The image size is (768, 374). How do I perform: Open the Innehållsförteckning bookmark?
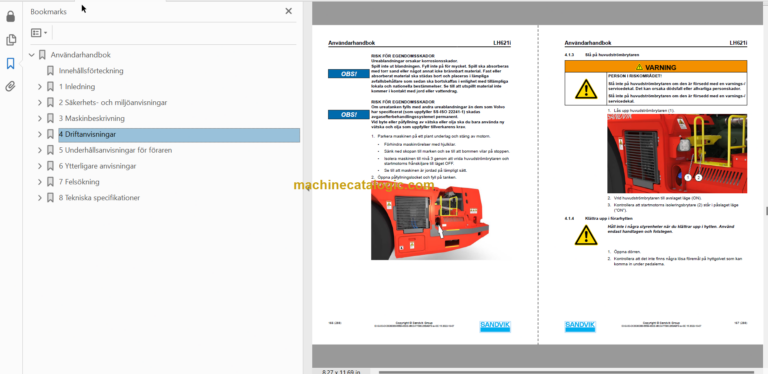(91, 71)
